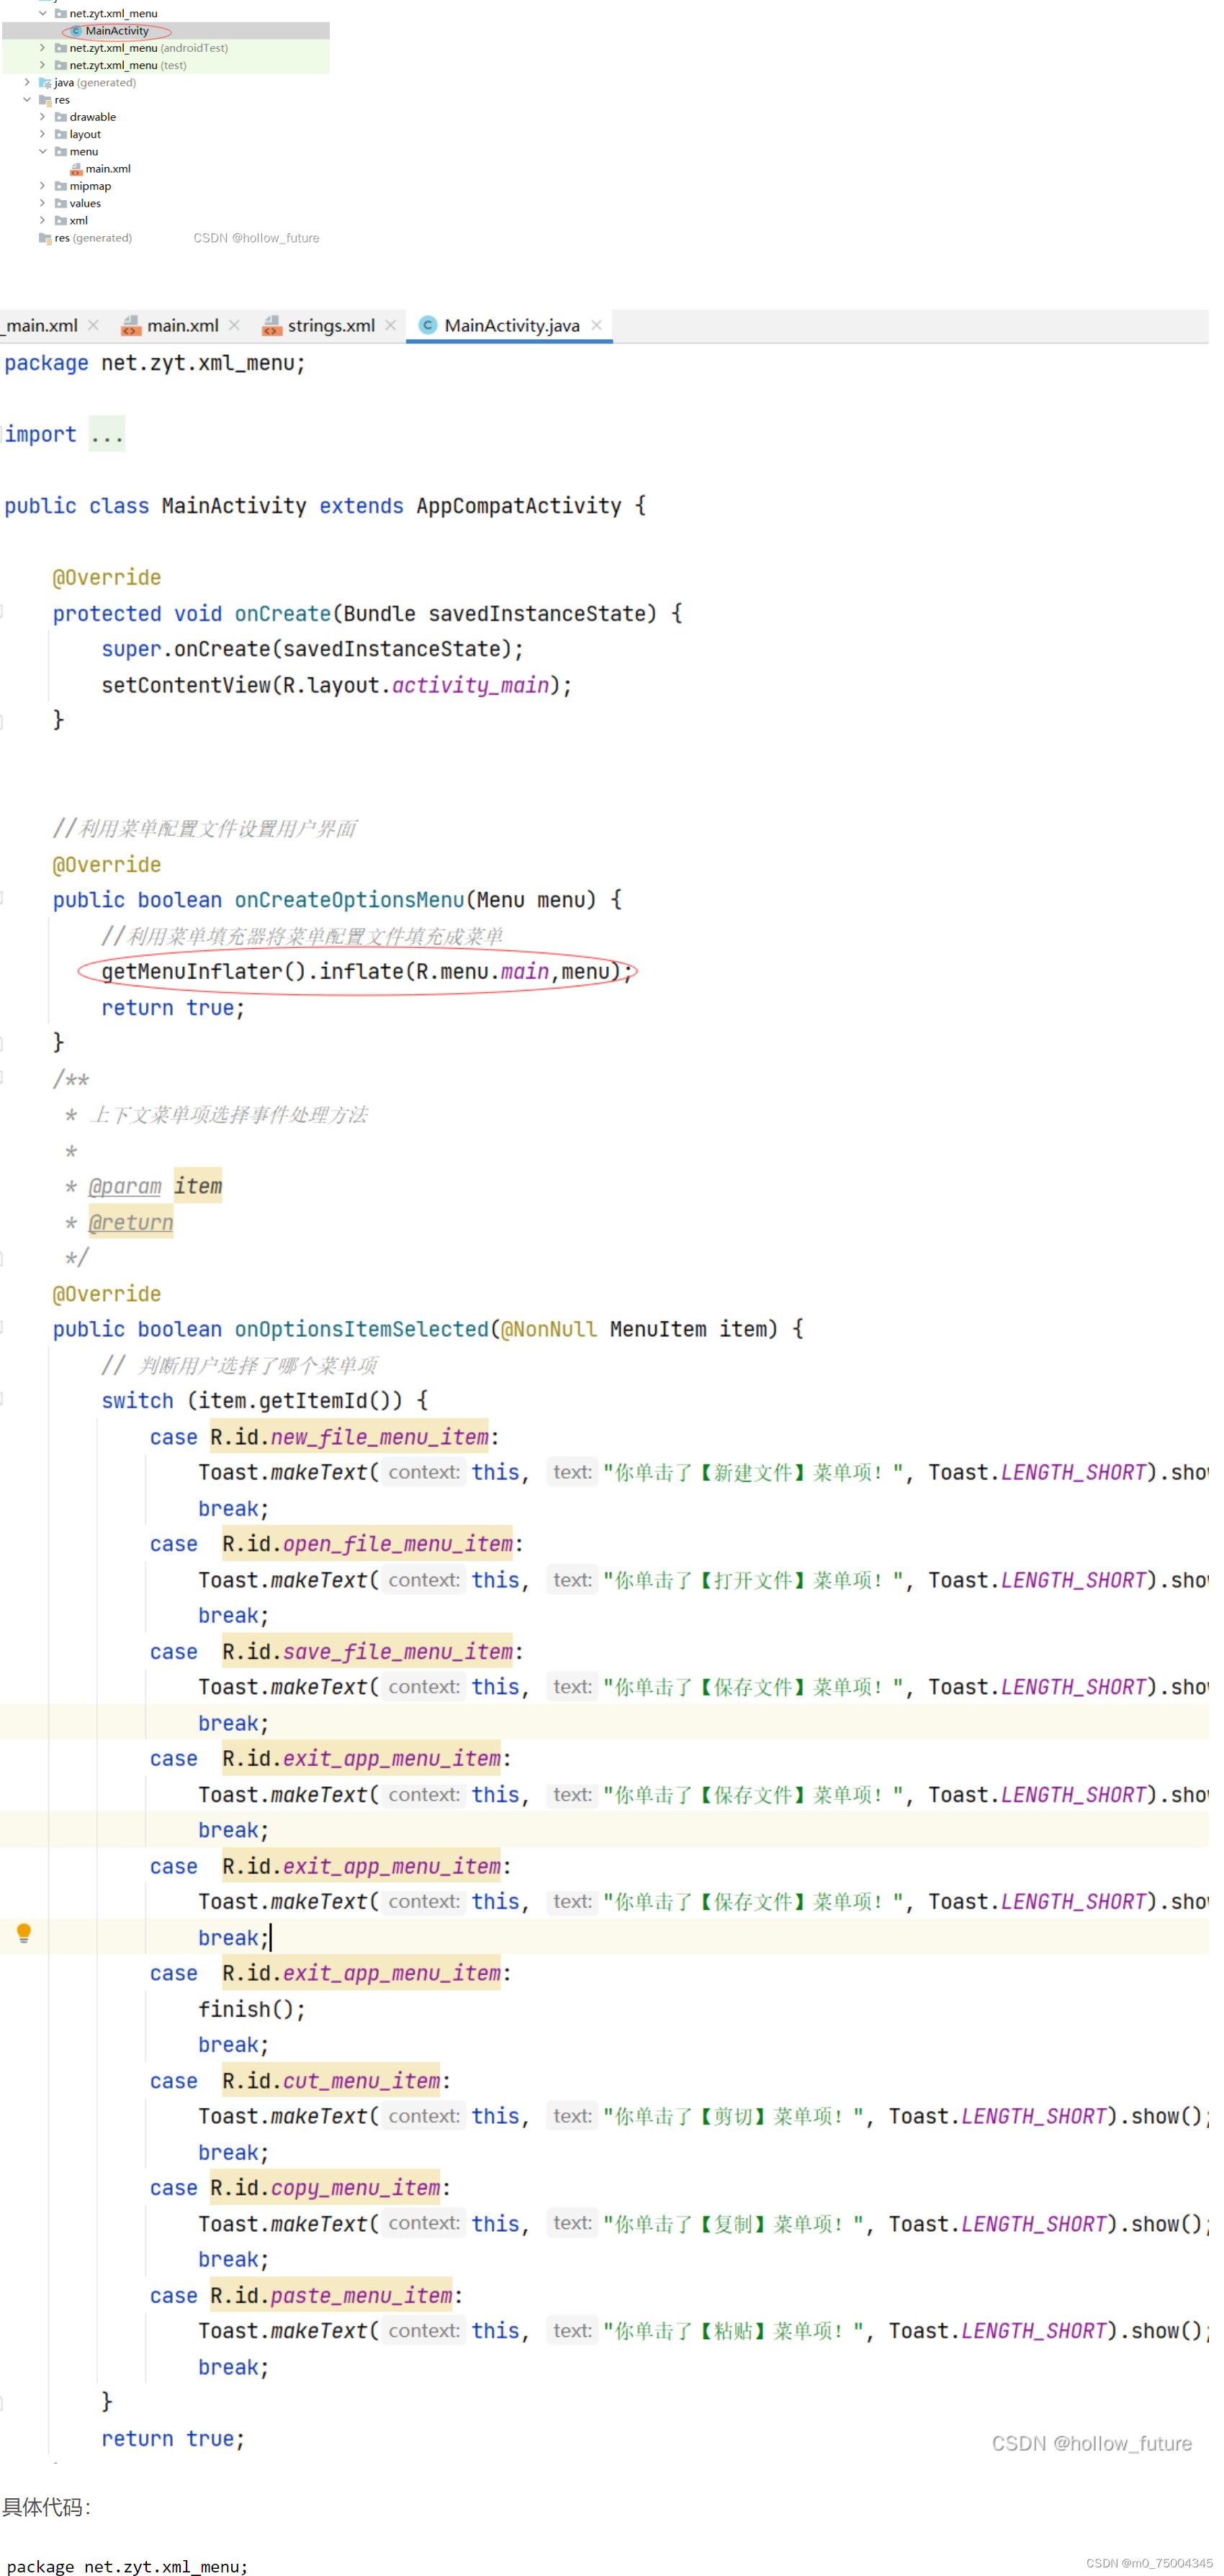The height and width of the screenshot is (2576, 1224).
Task: Collapse the net.zyt.xml_menu main package
Action: pyautogui.click(x=43, y=14)
